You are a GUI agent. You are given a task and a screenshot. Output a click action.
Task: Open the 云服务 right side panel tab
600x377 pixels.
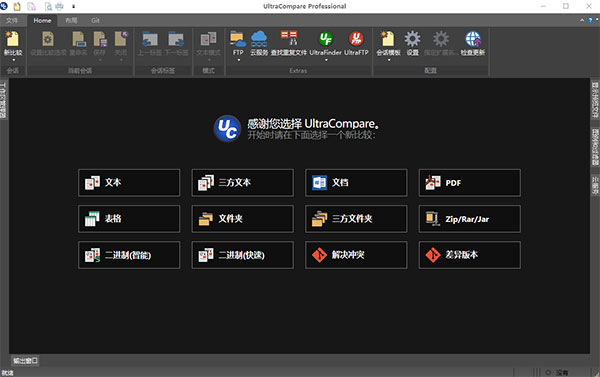pyautogui.click(x=595, y=185)
